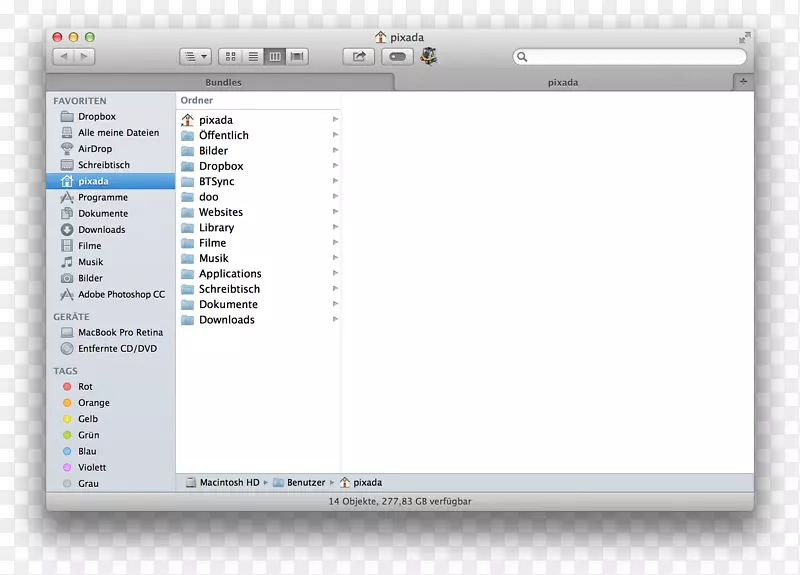The width and height of the screenshot is (800, 575).
Task: Open Musik in the Favoriten sidebar
Action: point(110,262)
